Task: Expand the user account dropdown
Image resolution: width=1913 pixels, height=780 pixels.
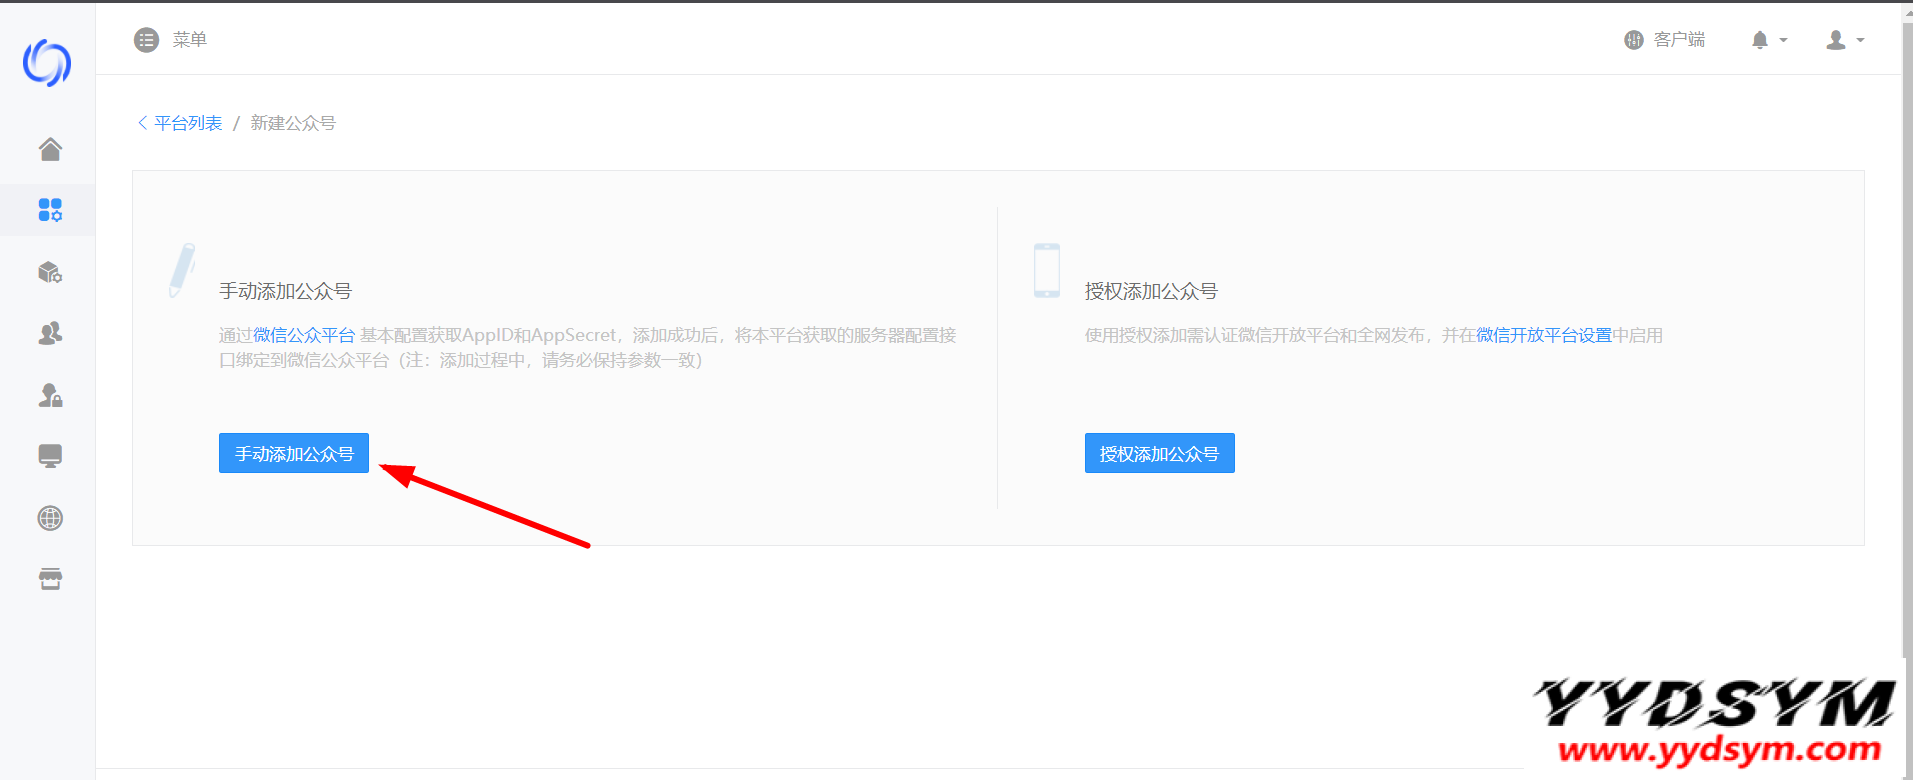Action: 1844,40
